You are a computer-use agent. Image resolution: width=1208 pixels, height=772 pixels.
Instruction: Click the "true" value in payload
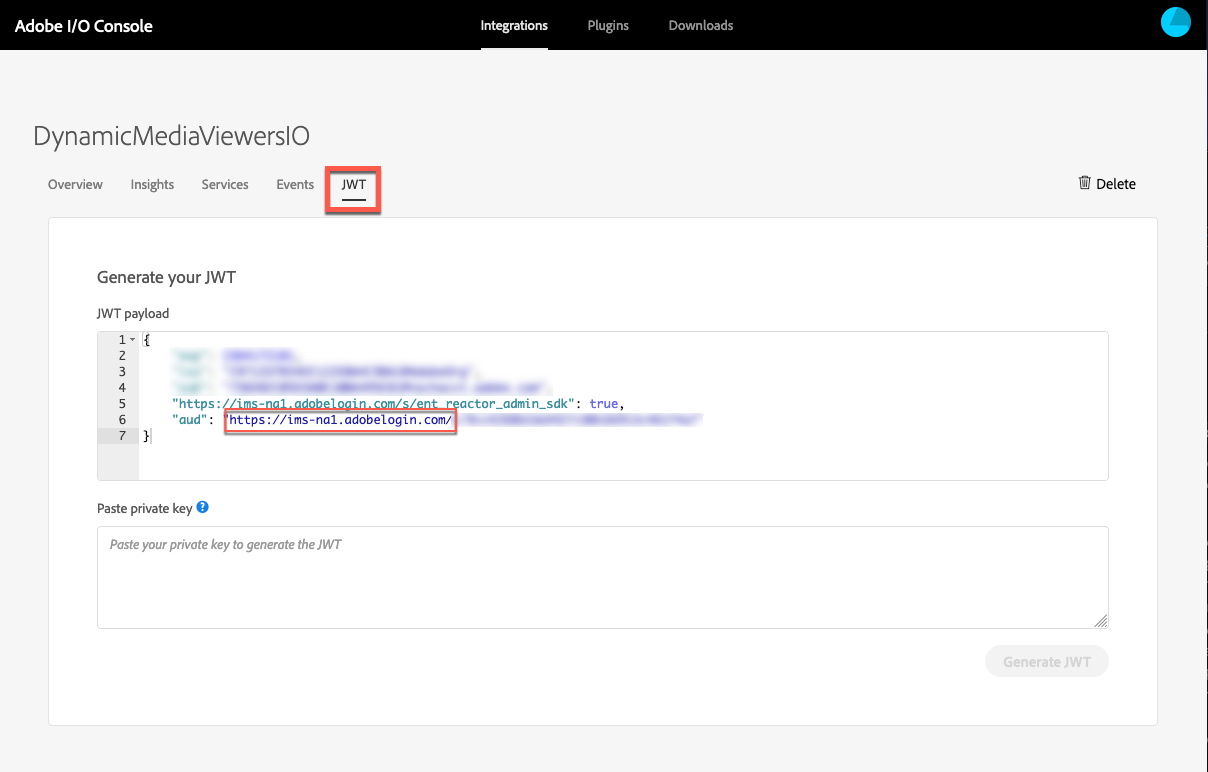point(604,404)
